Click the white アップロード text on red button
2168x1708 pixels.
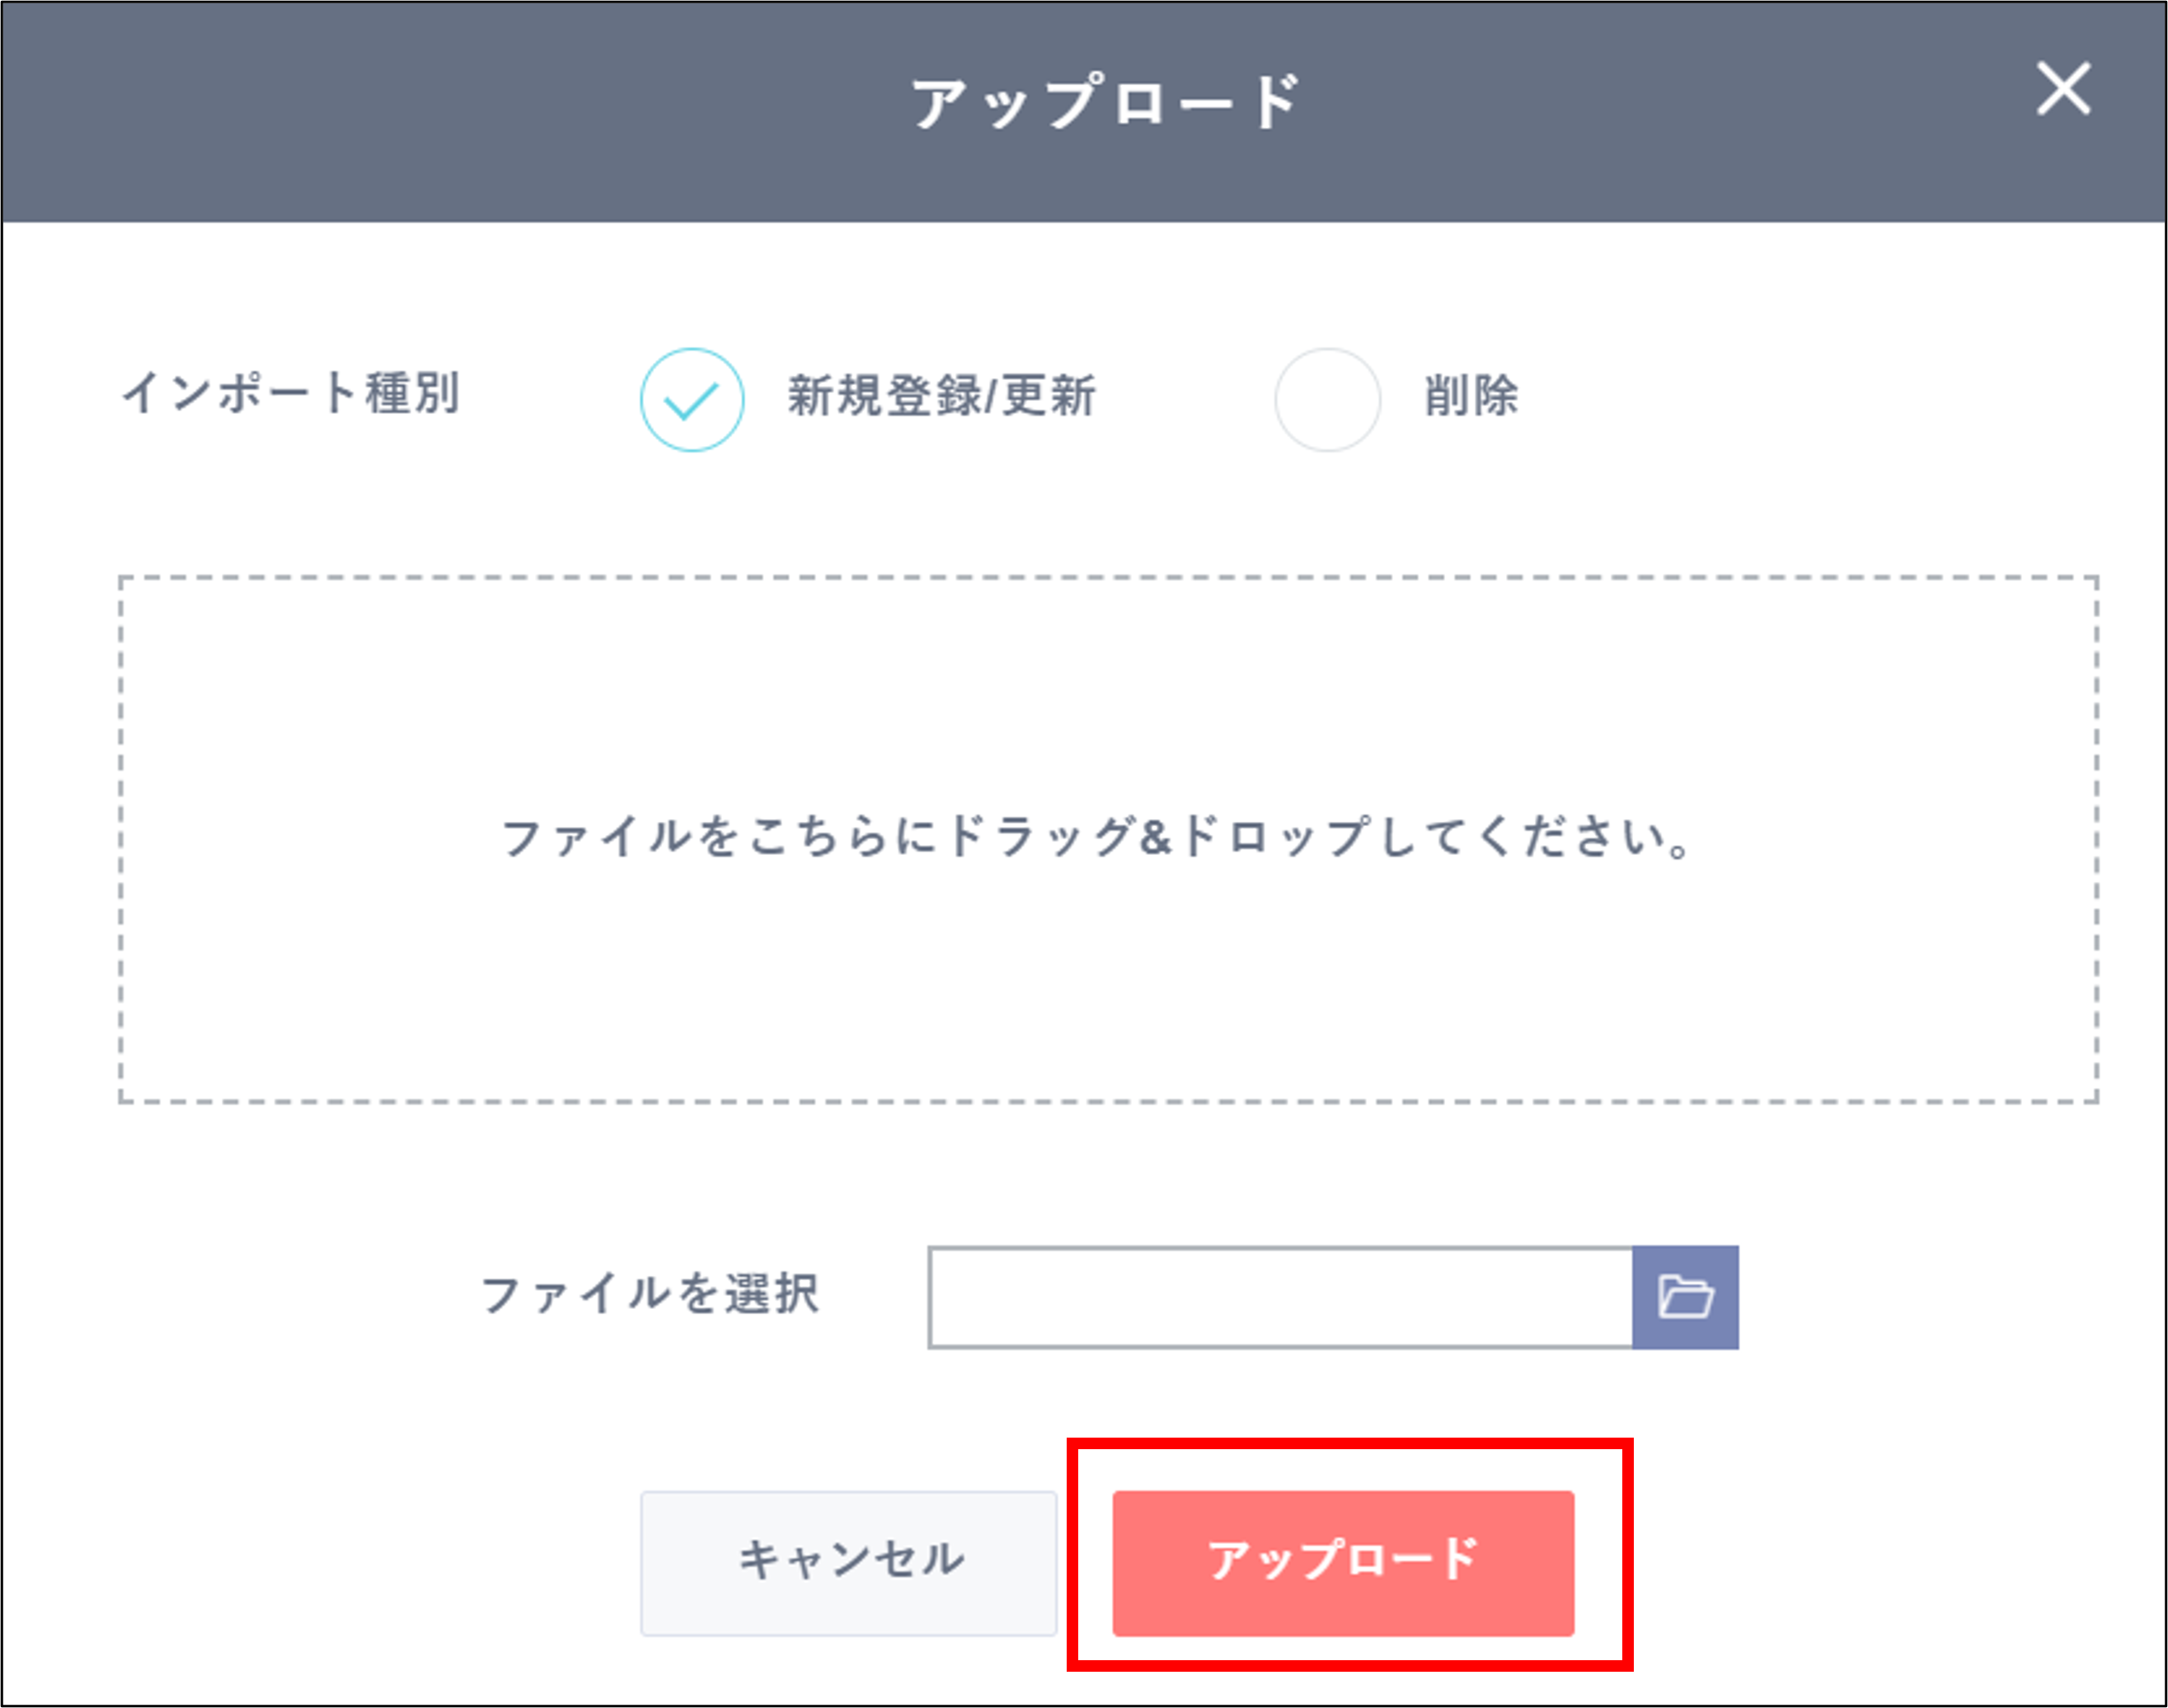tap(1343, 1559)
